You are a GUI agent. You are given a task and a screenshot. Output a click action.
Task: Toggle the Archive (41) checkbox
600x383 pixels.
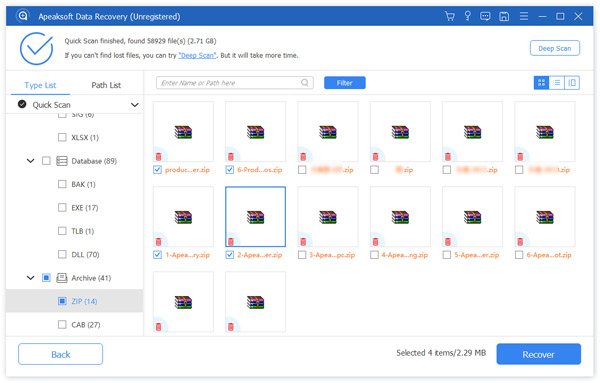[46, 277]
